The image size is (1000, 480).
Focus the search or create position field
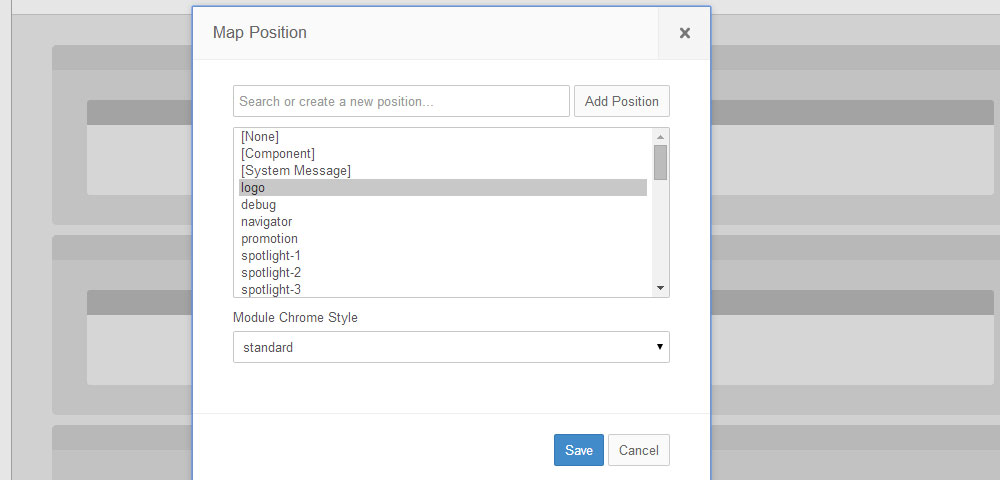[x=401, y=101]
